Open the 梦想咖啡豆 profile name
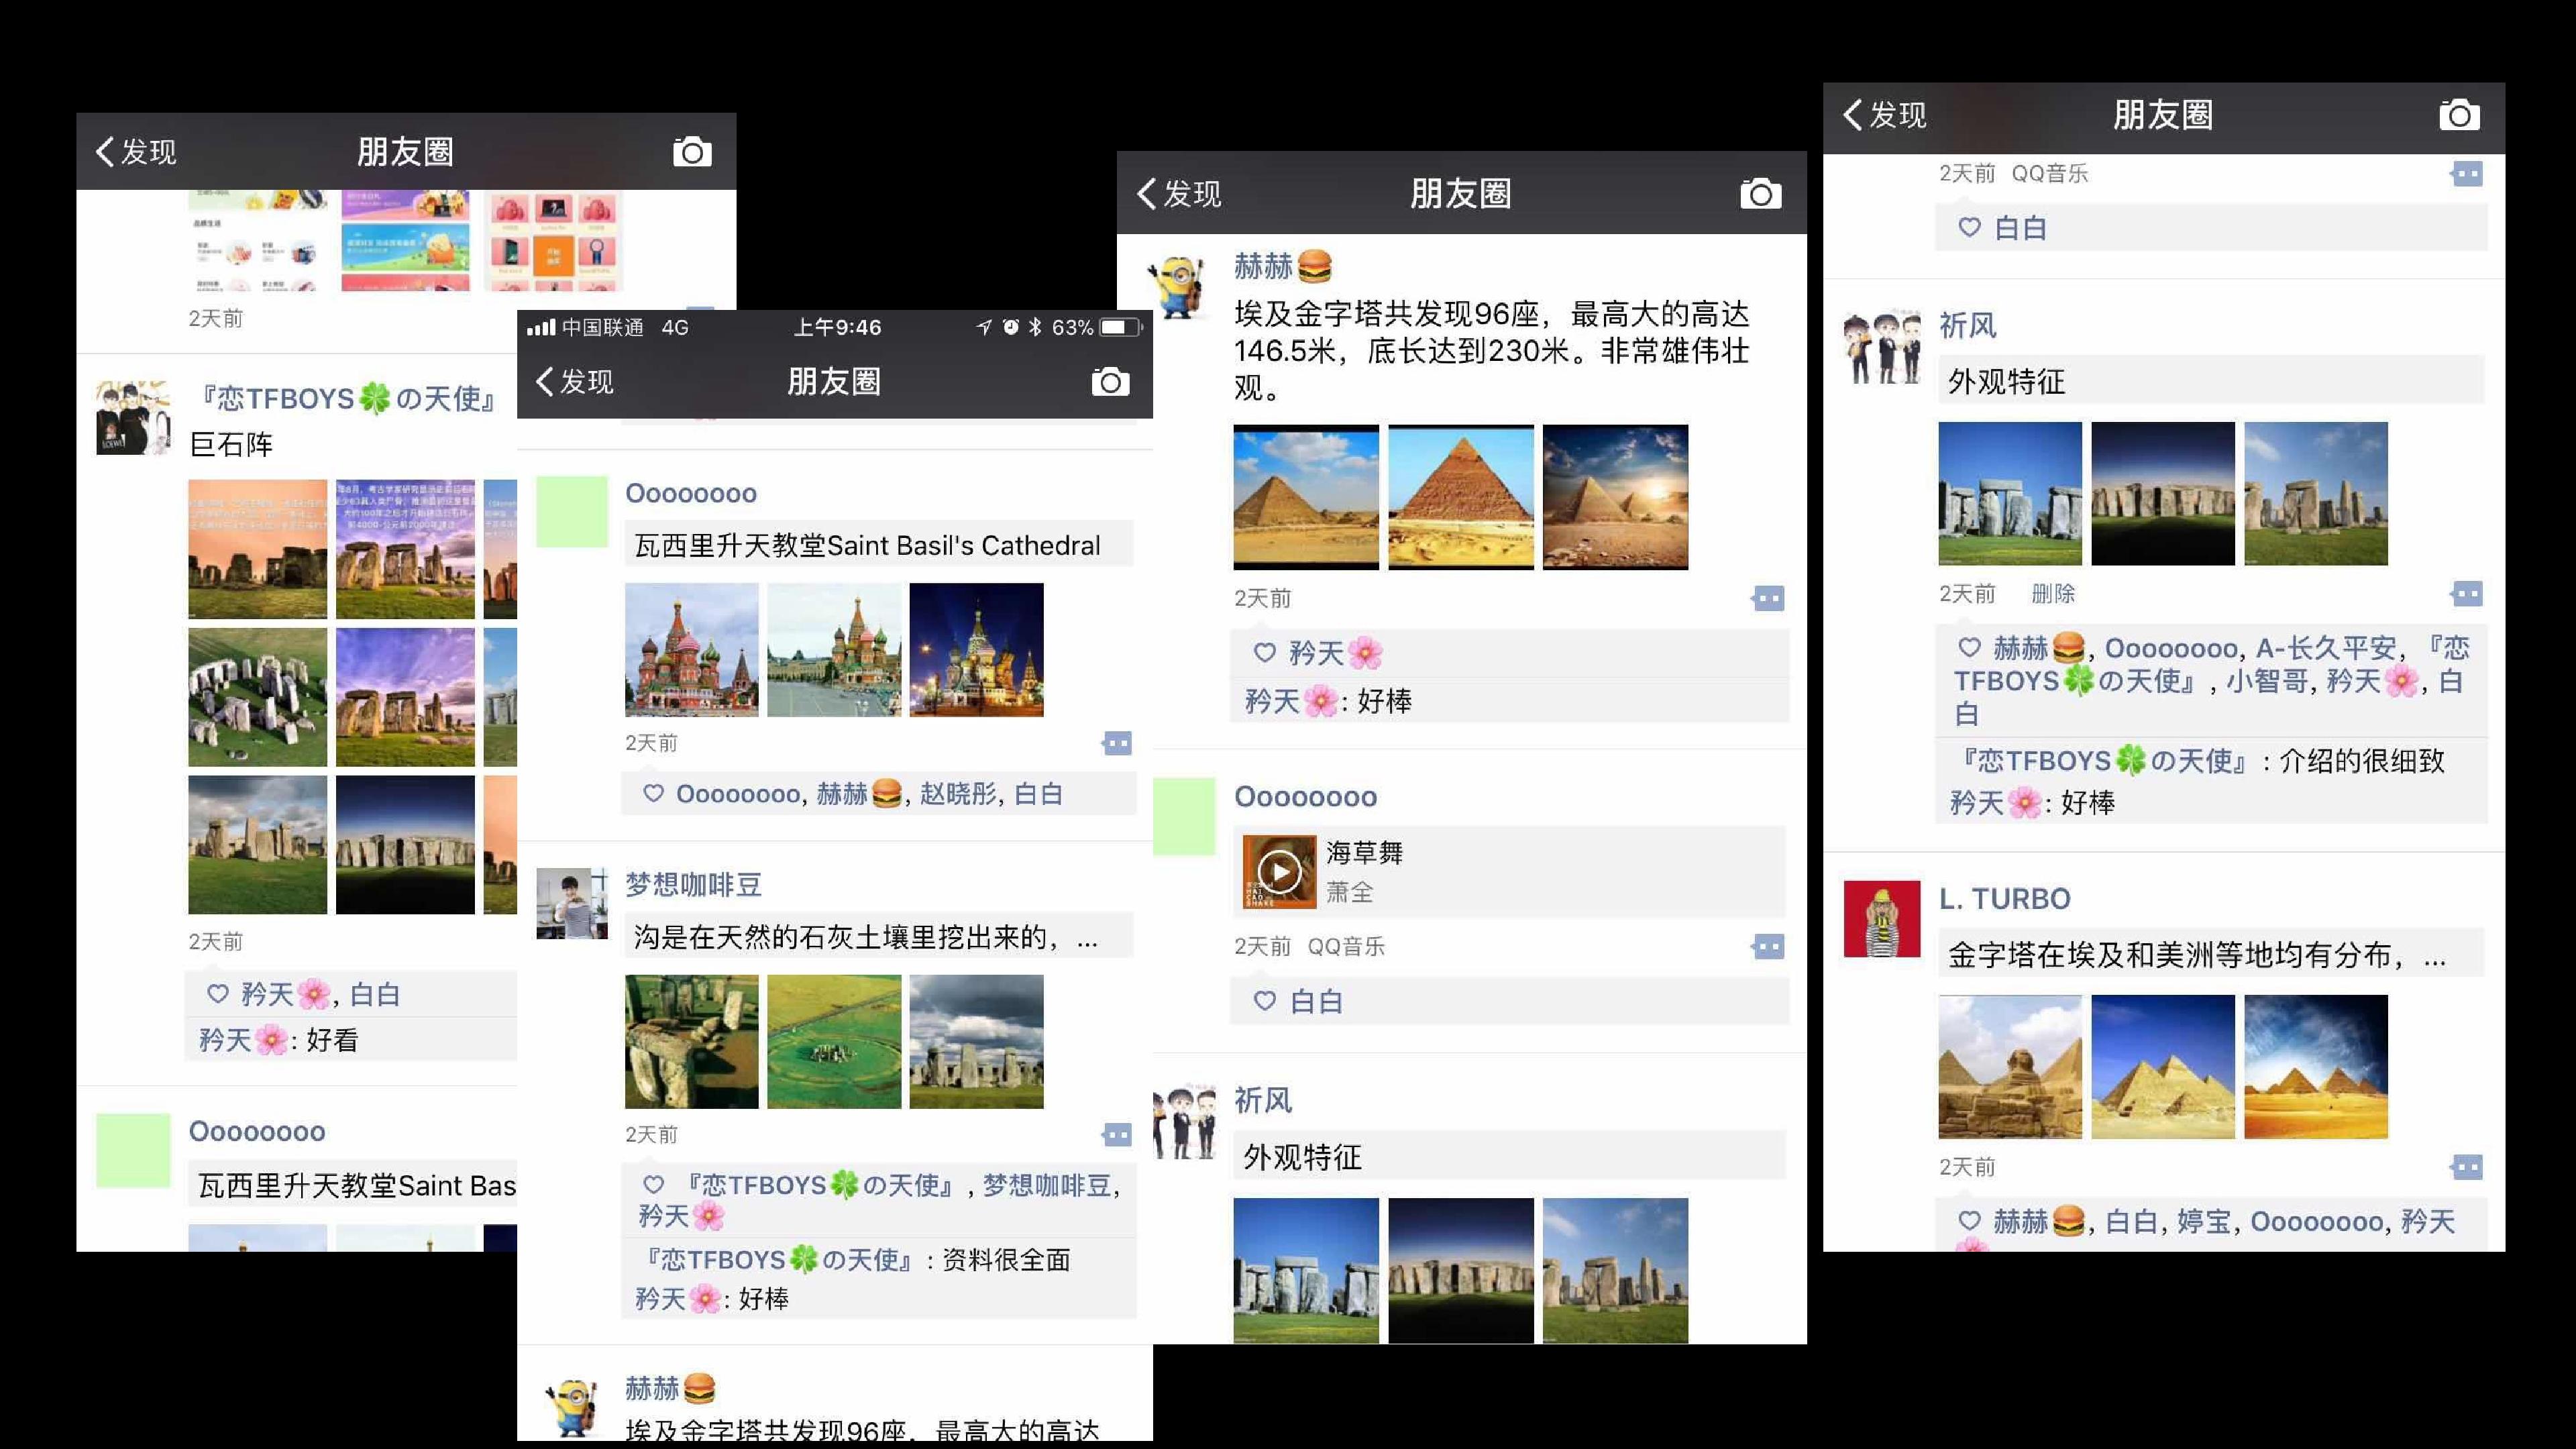2576x1449 pixels. tap(693, 884)
